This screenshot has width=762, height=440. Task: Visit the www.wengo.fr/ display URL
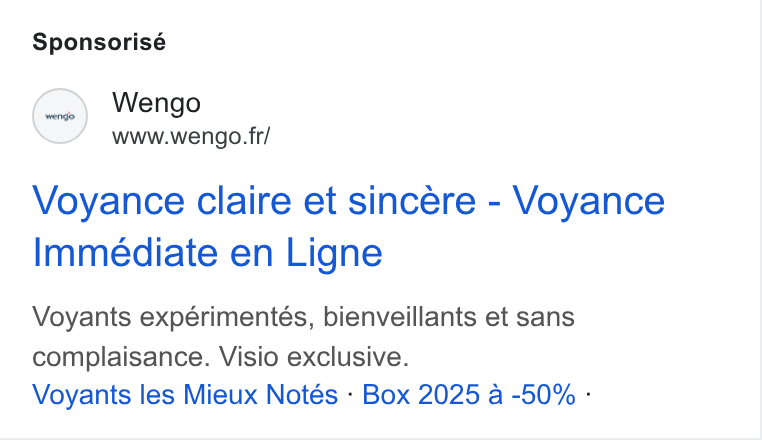pos(191,136)
